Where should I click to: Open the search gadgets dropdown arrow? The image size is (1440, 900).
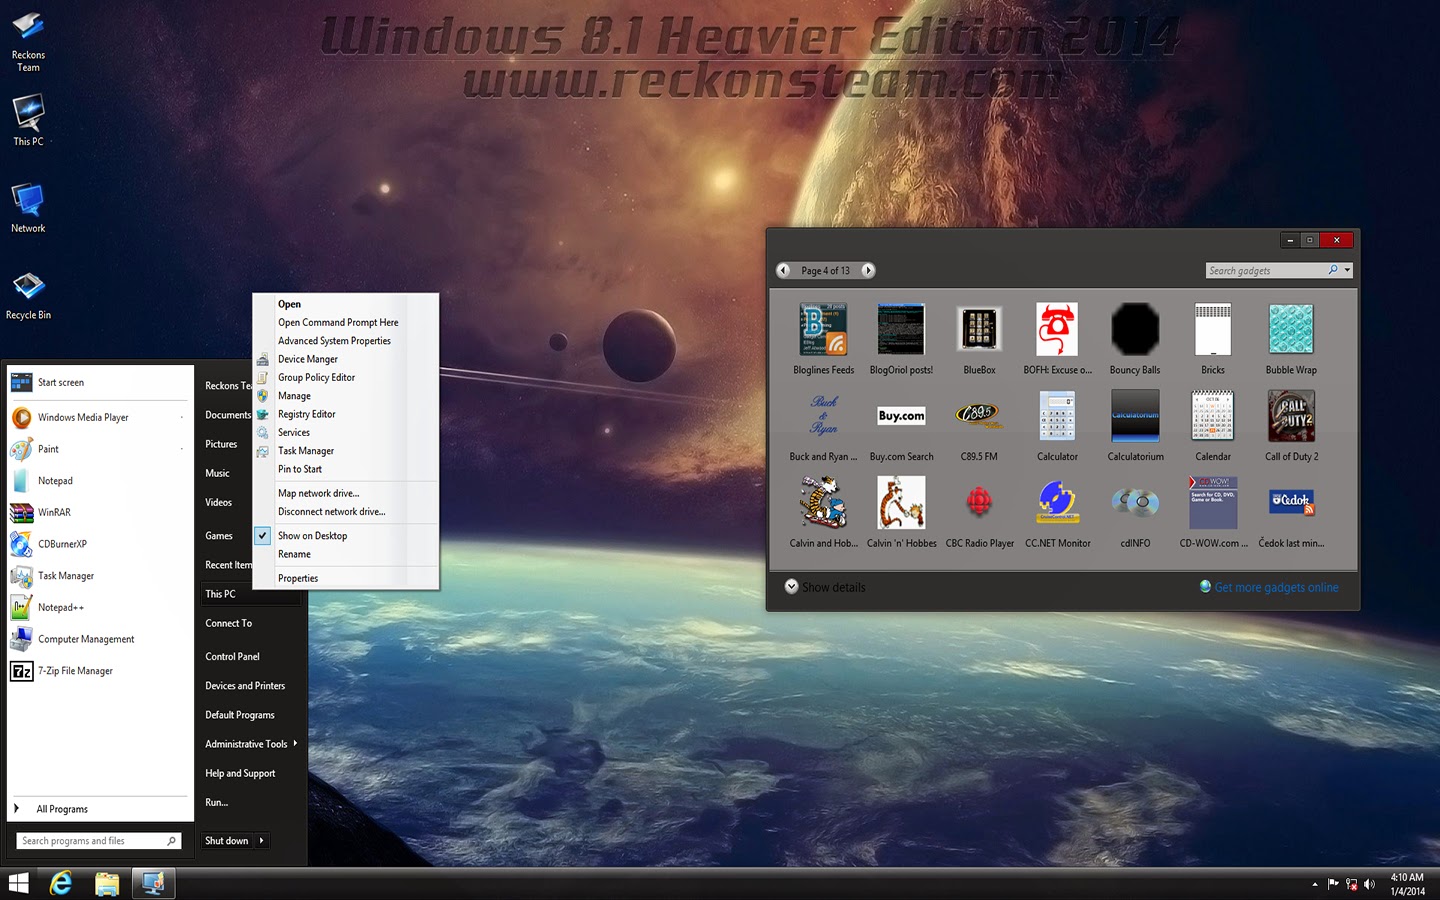(x=1347, y=270)
